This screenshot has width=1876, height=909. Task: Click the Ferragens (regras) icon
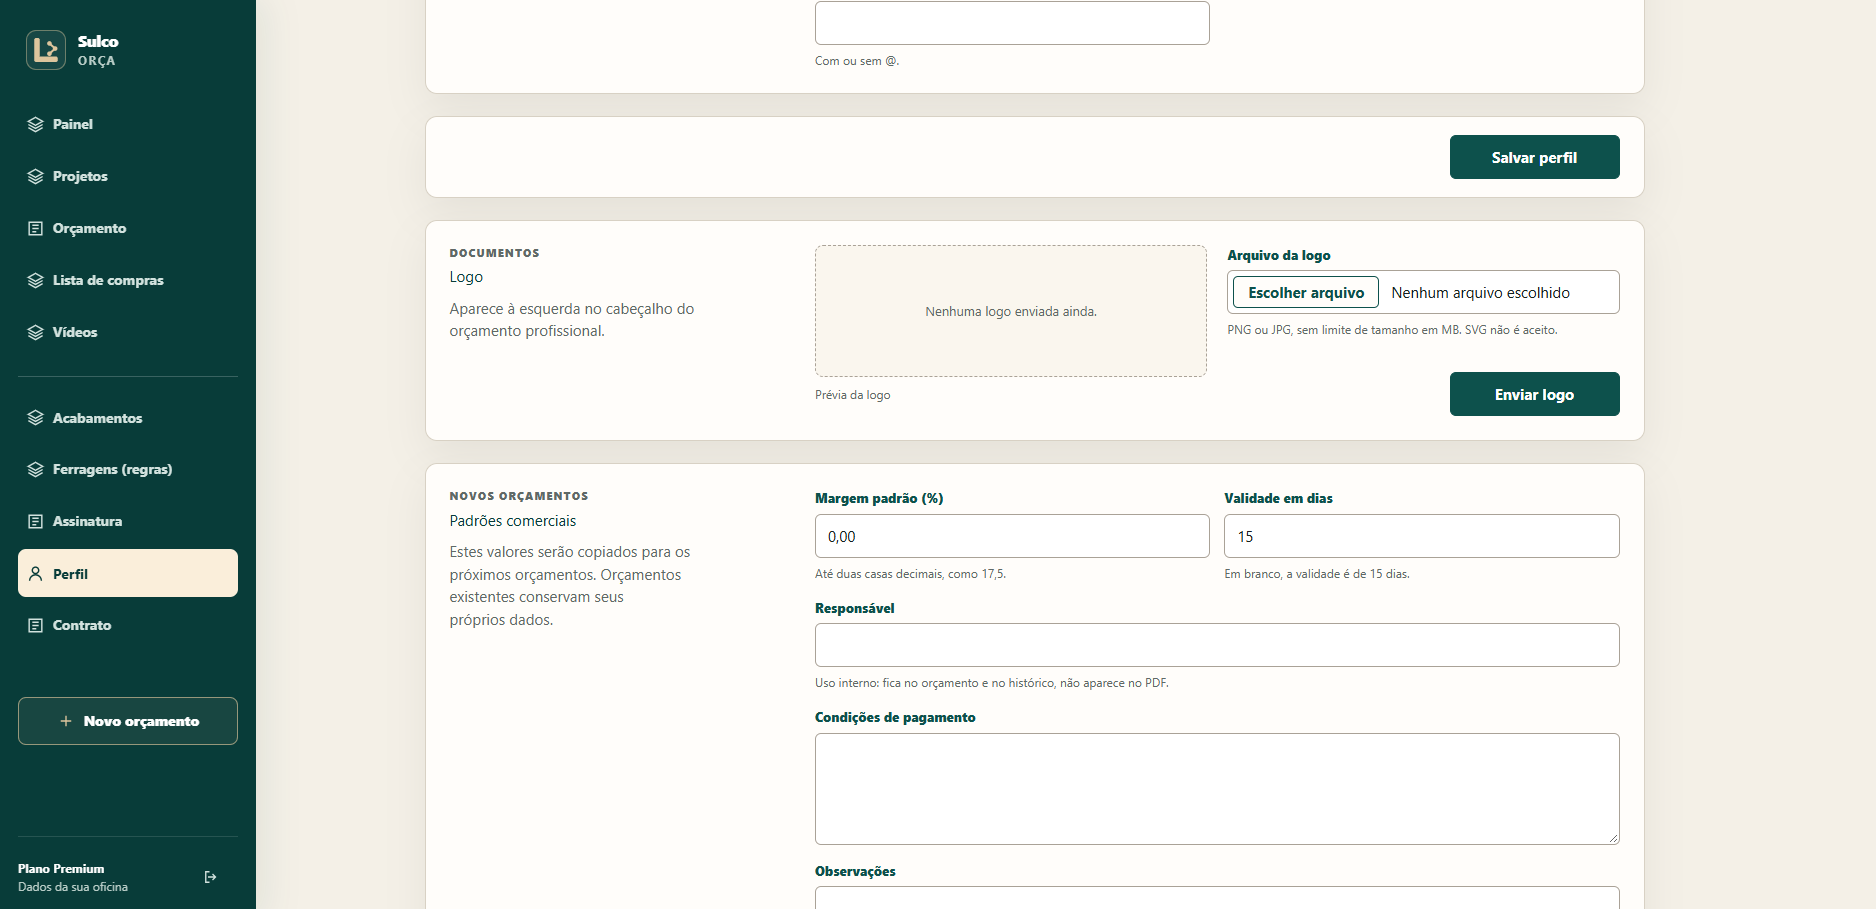pyautogui.click(x=36, y=469)
